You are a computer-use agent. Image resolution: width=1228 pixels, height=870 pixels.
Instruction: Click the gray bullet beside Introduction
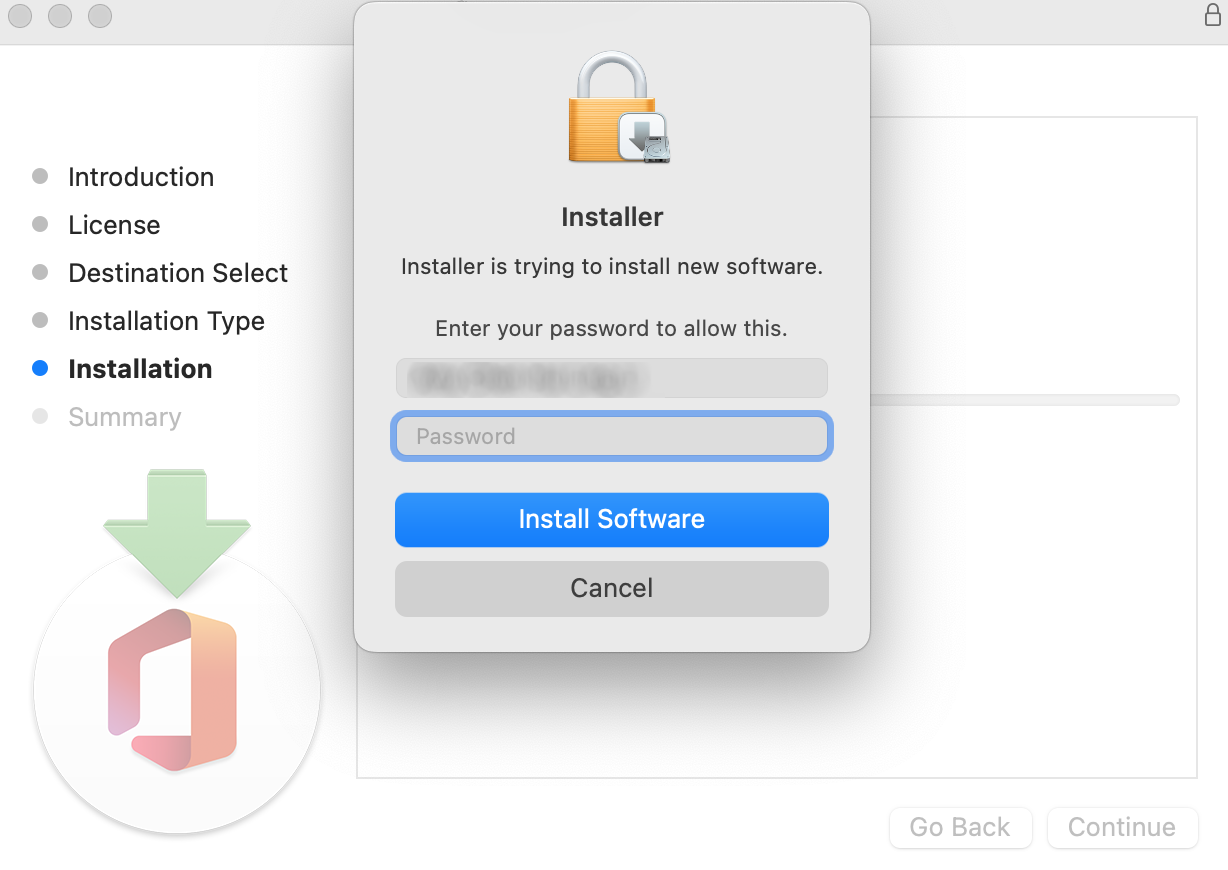click(40, 177)
